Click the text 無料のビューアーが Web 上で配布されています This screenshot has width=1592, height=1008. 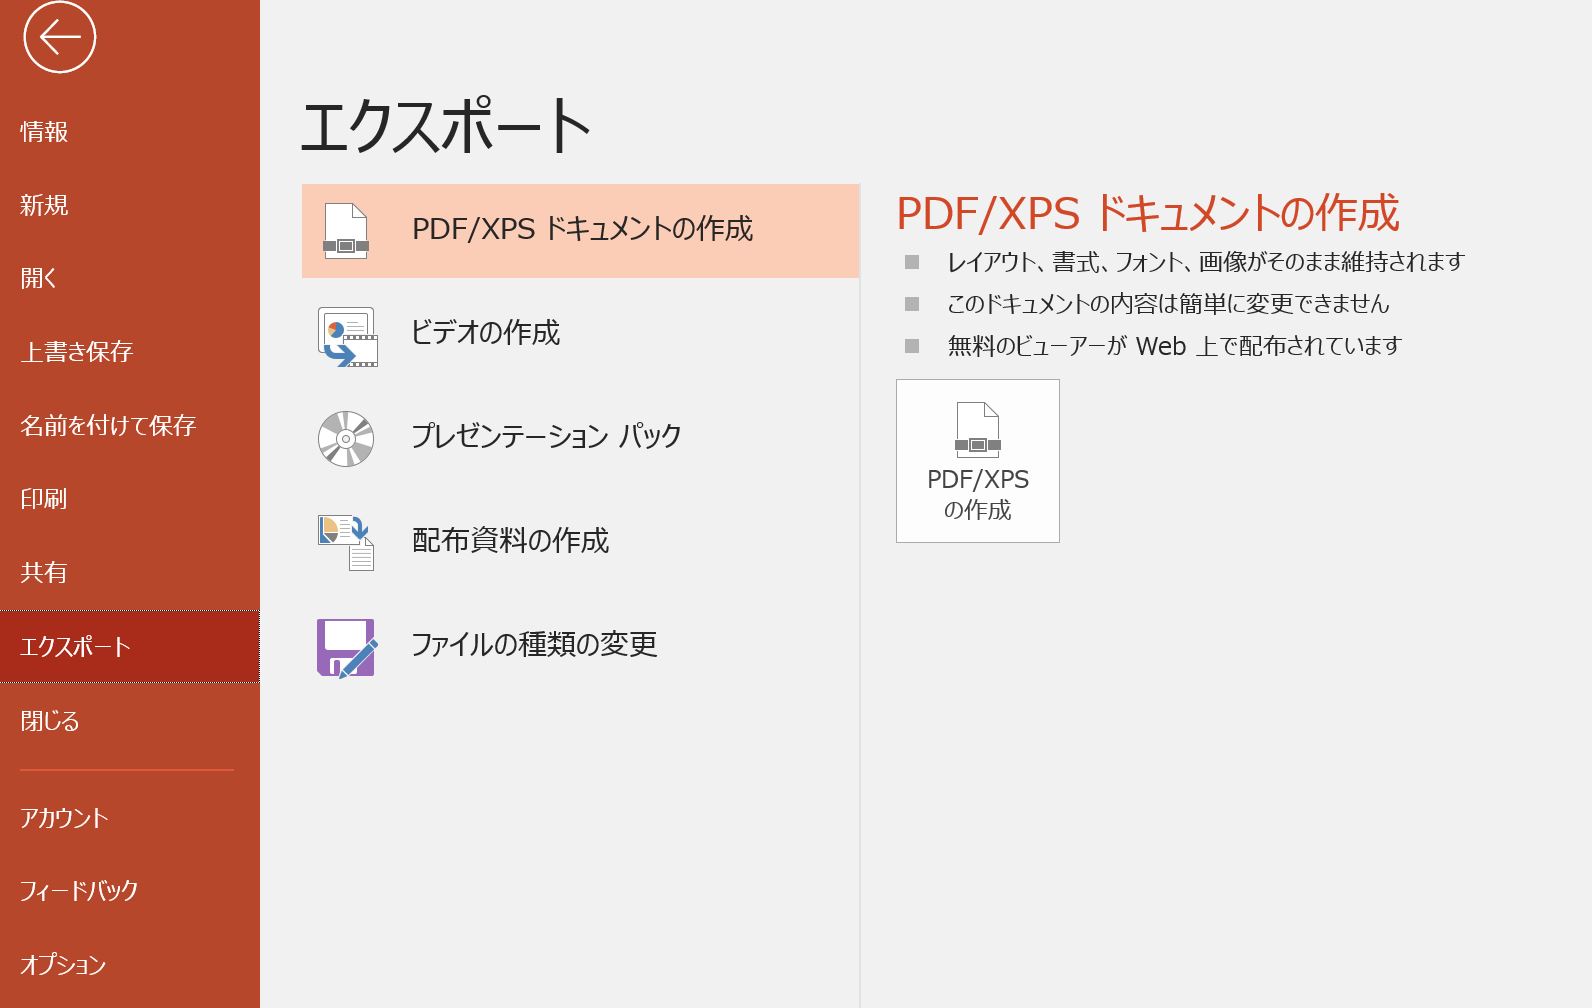point(1175,346)
